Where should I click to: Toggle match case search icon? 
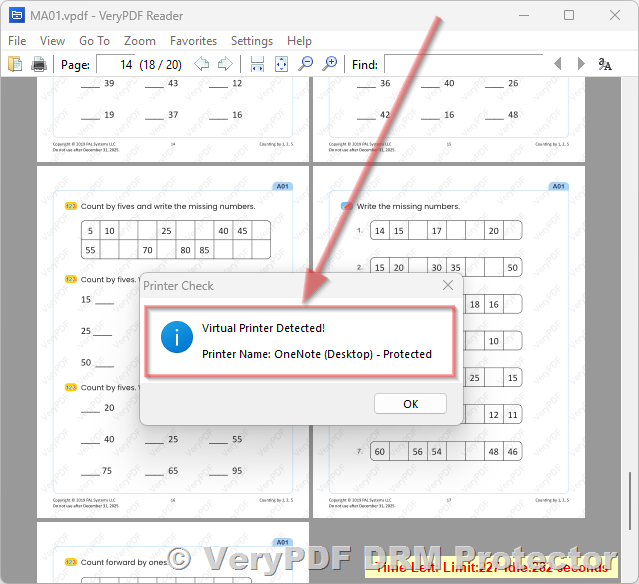[605, 64]
